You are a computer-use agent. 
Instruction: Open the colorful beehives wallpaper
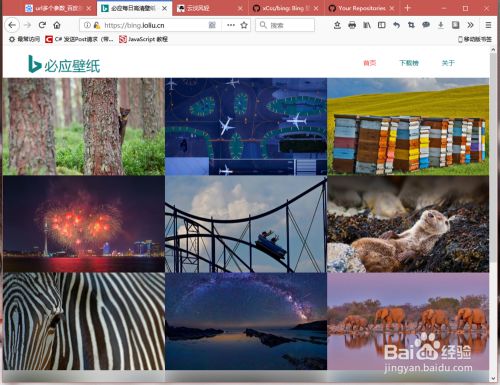(408, 126)
